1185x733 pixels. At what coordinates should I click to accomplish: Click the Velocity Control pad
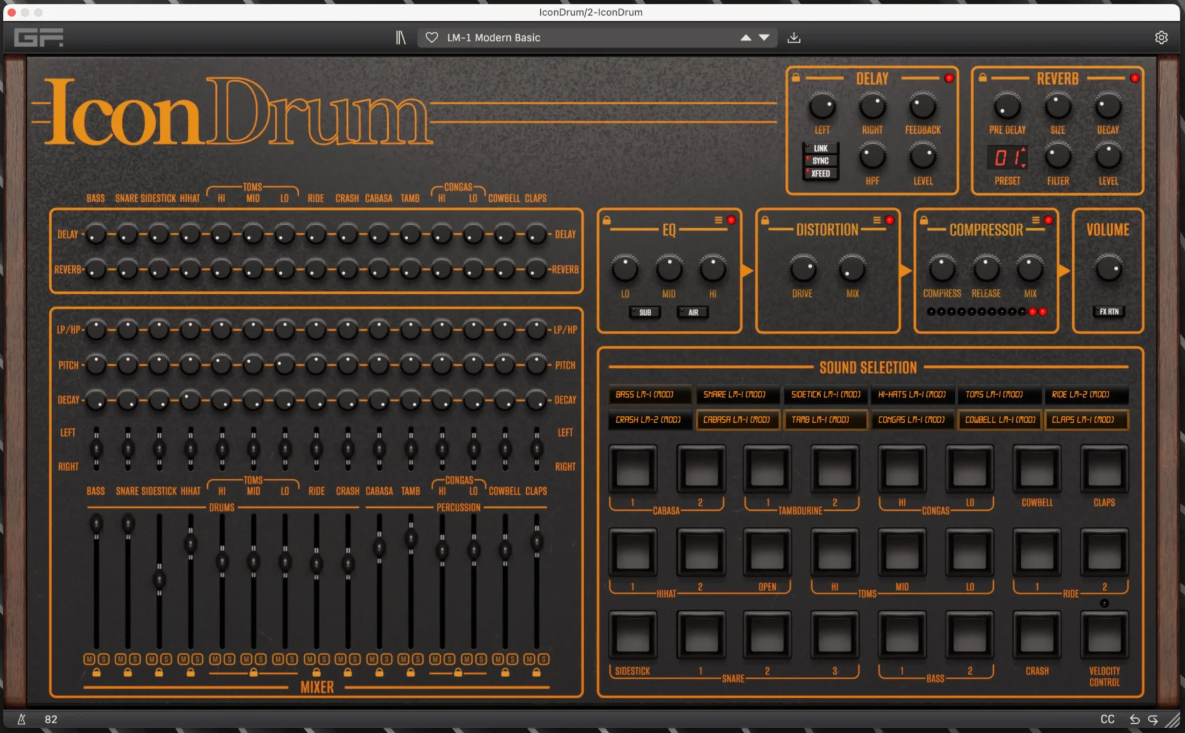[x=1103, y=636]
